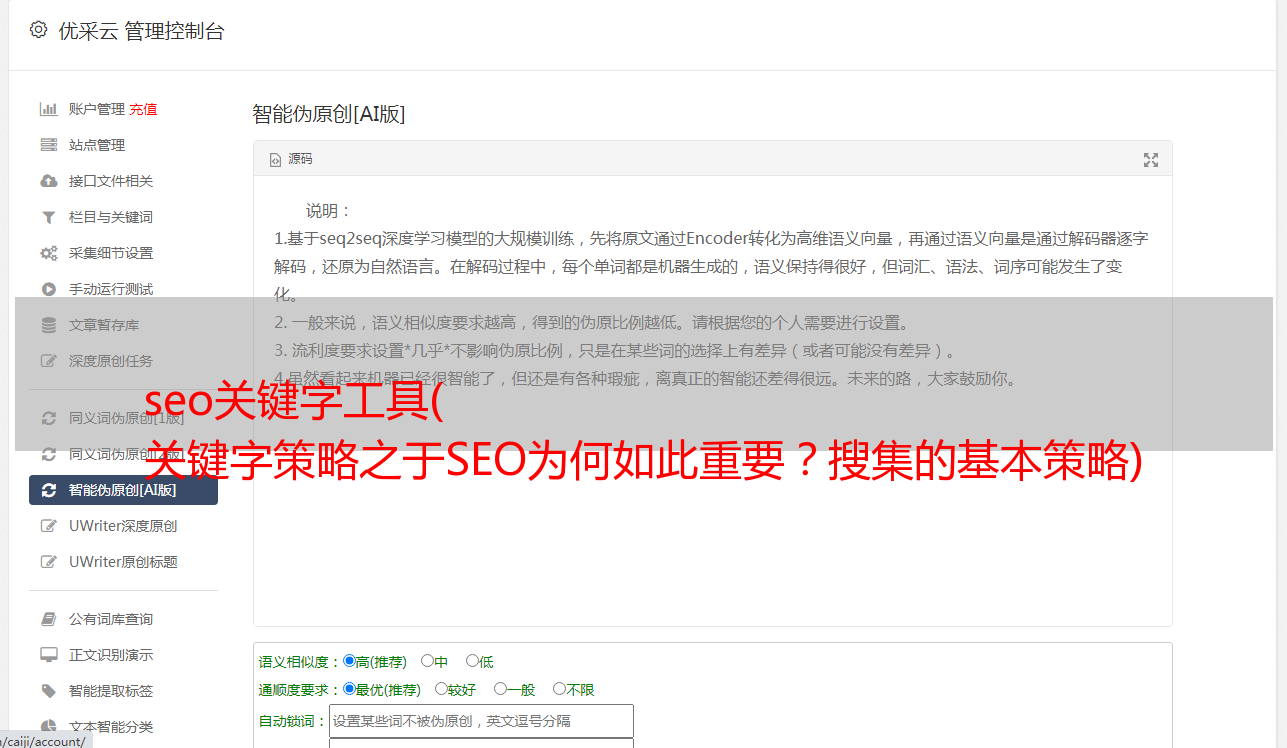Screen dimensions: 1287x748
Task: Open the active 智能伪原创[AI版] menu item
Action: point(124,490)
